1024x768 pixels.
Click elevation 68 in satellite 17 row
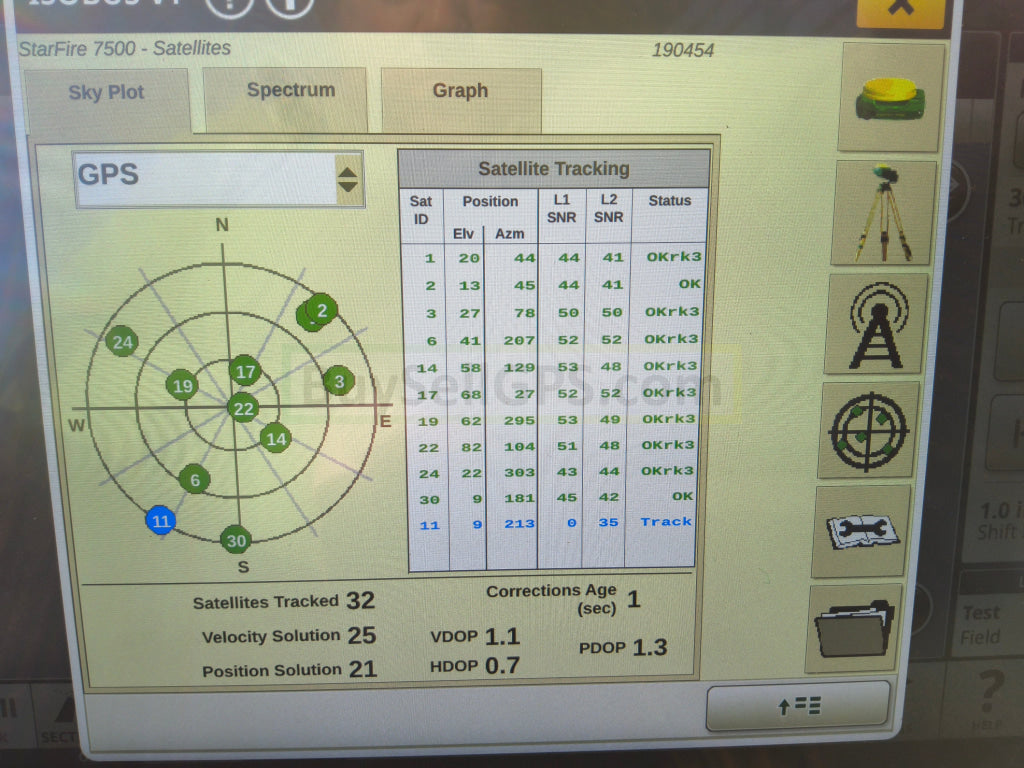pos(471,394)
